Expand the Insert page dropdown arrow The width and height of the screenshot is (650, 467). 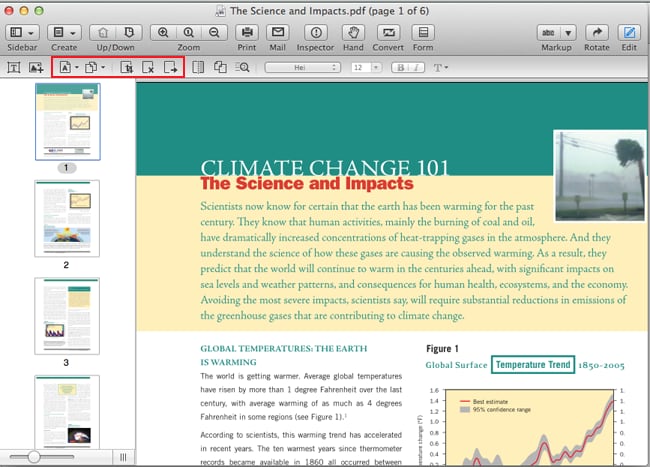[x=77, y=67]
